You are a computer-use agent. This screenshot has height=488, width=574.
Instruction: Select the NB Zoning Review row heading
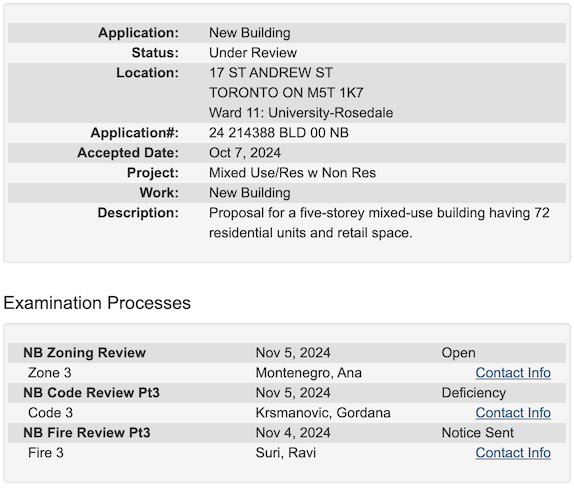pyautogui.click(x=85, y=353)
